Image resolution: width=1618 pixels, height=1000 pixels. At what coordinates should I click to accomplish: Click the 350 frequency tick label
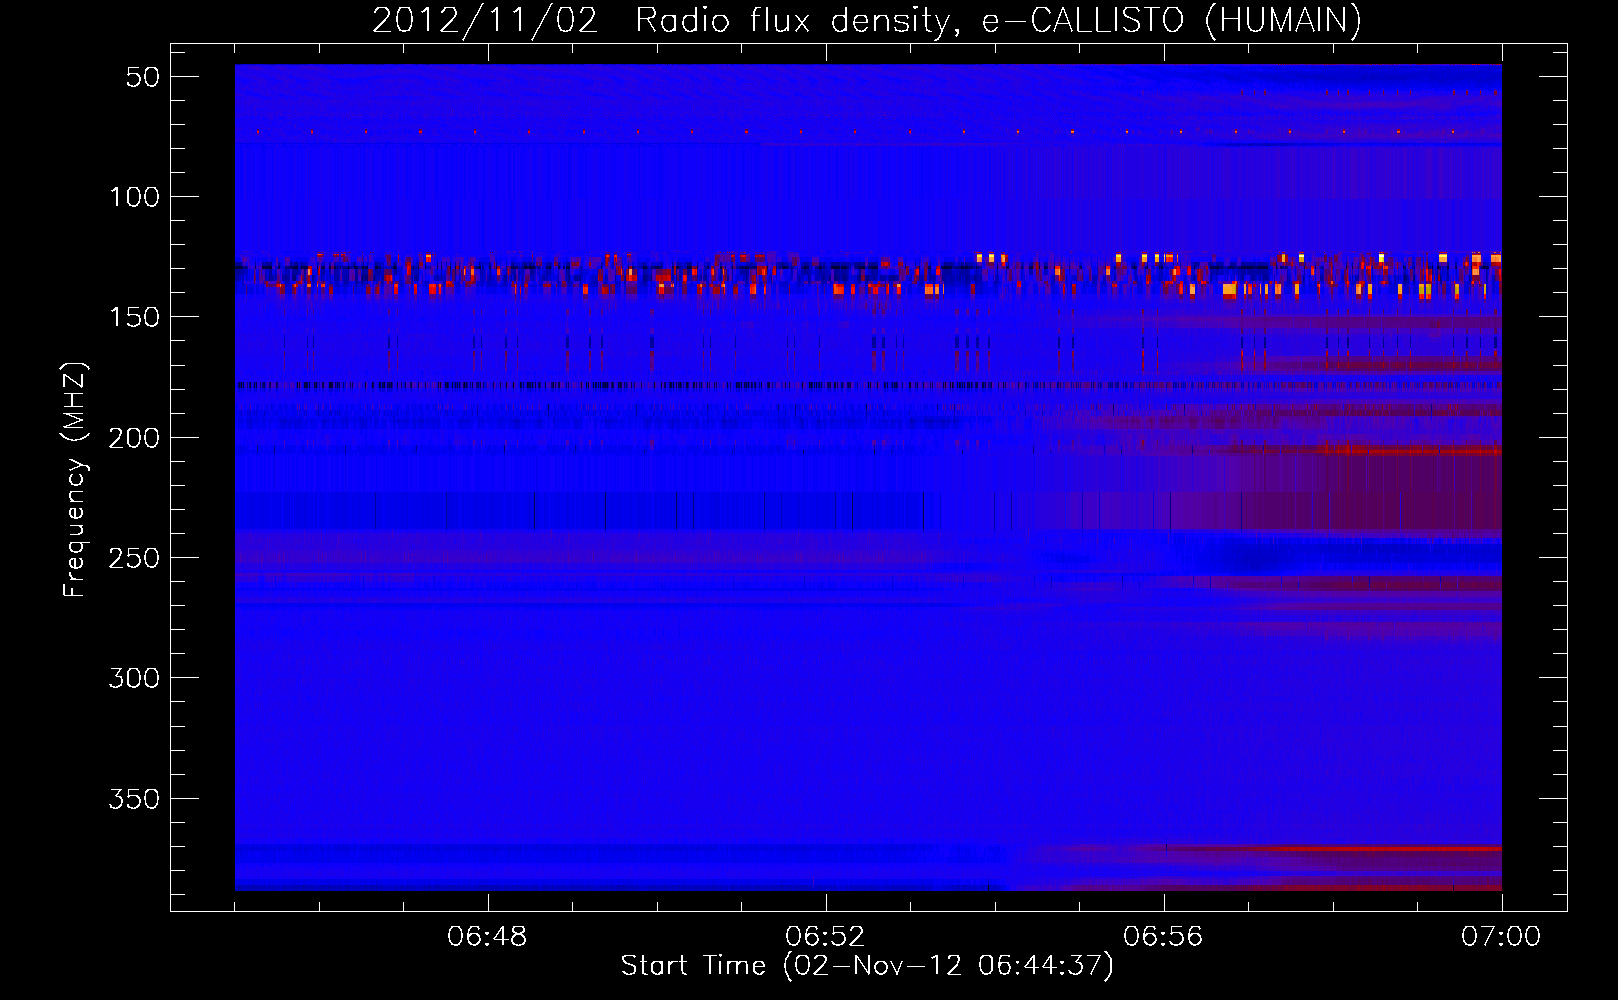tap(134, 799)
